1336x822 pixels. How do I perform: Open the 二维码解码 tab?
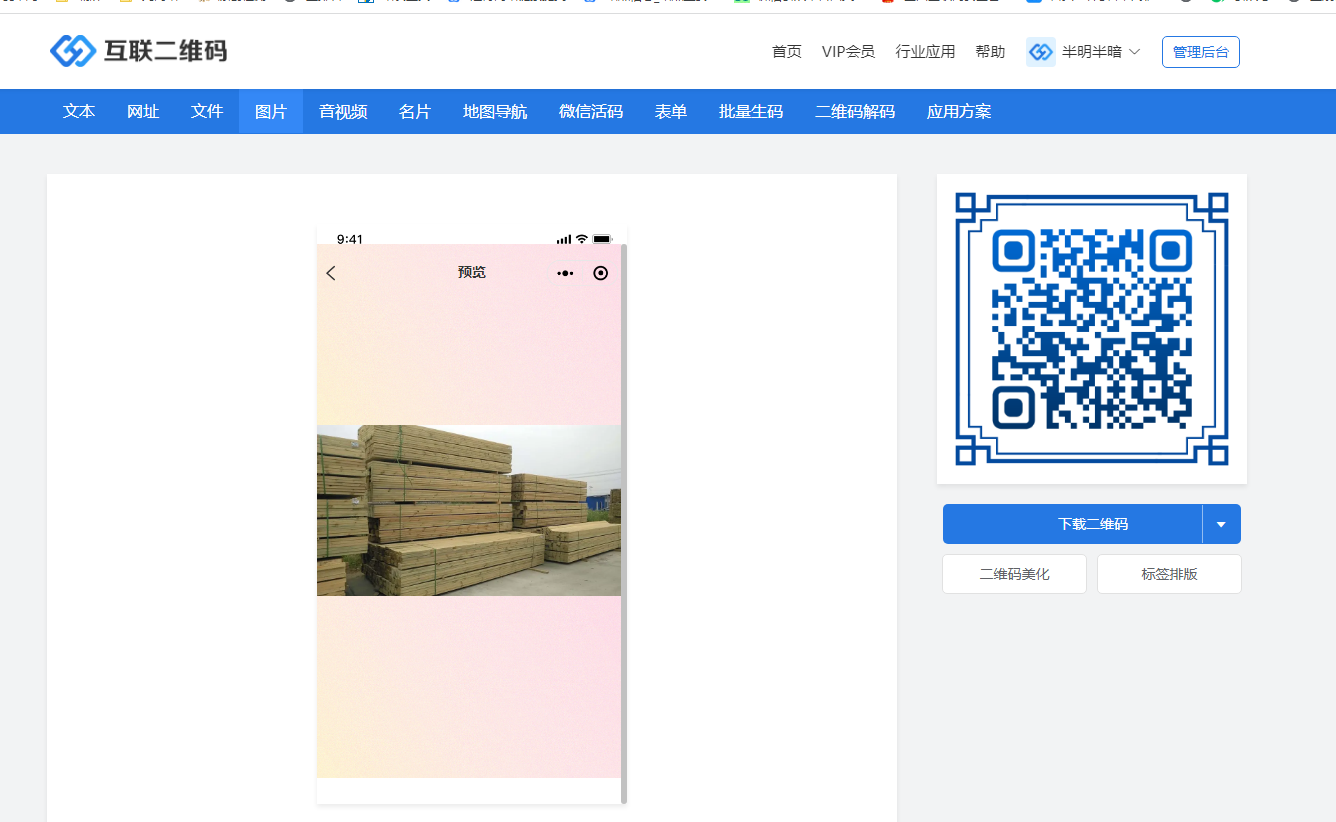click(855, 111)
